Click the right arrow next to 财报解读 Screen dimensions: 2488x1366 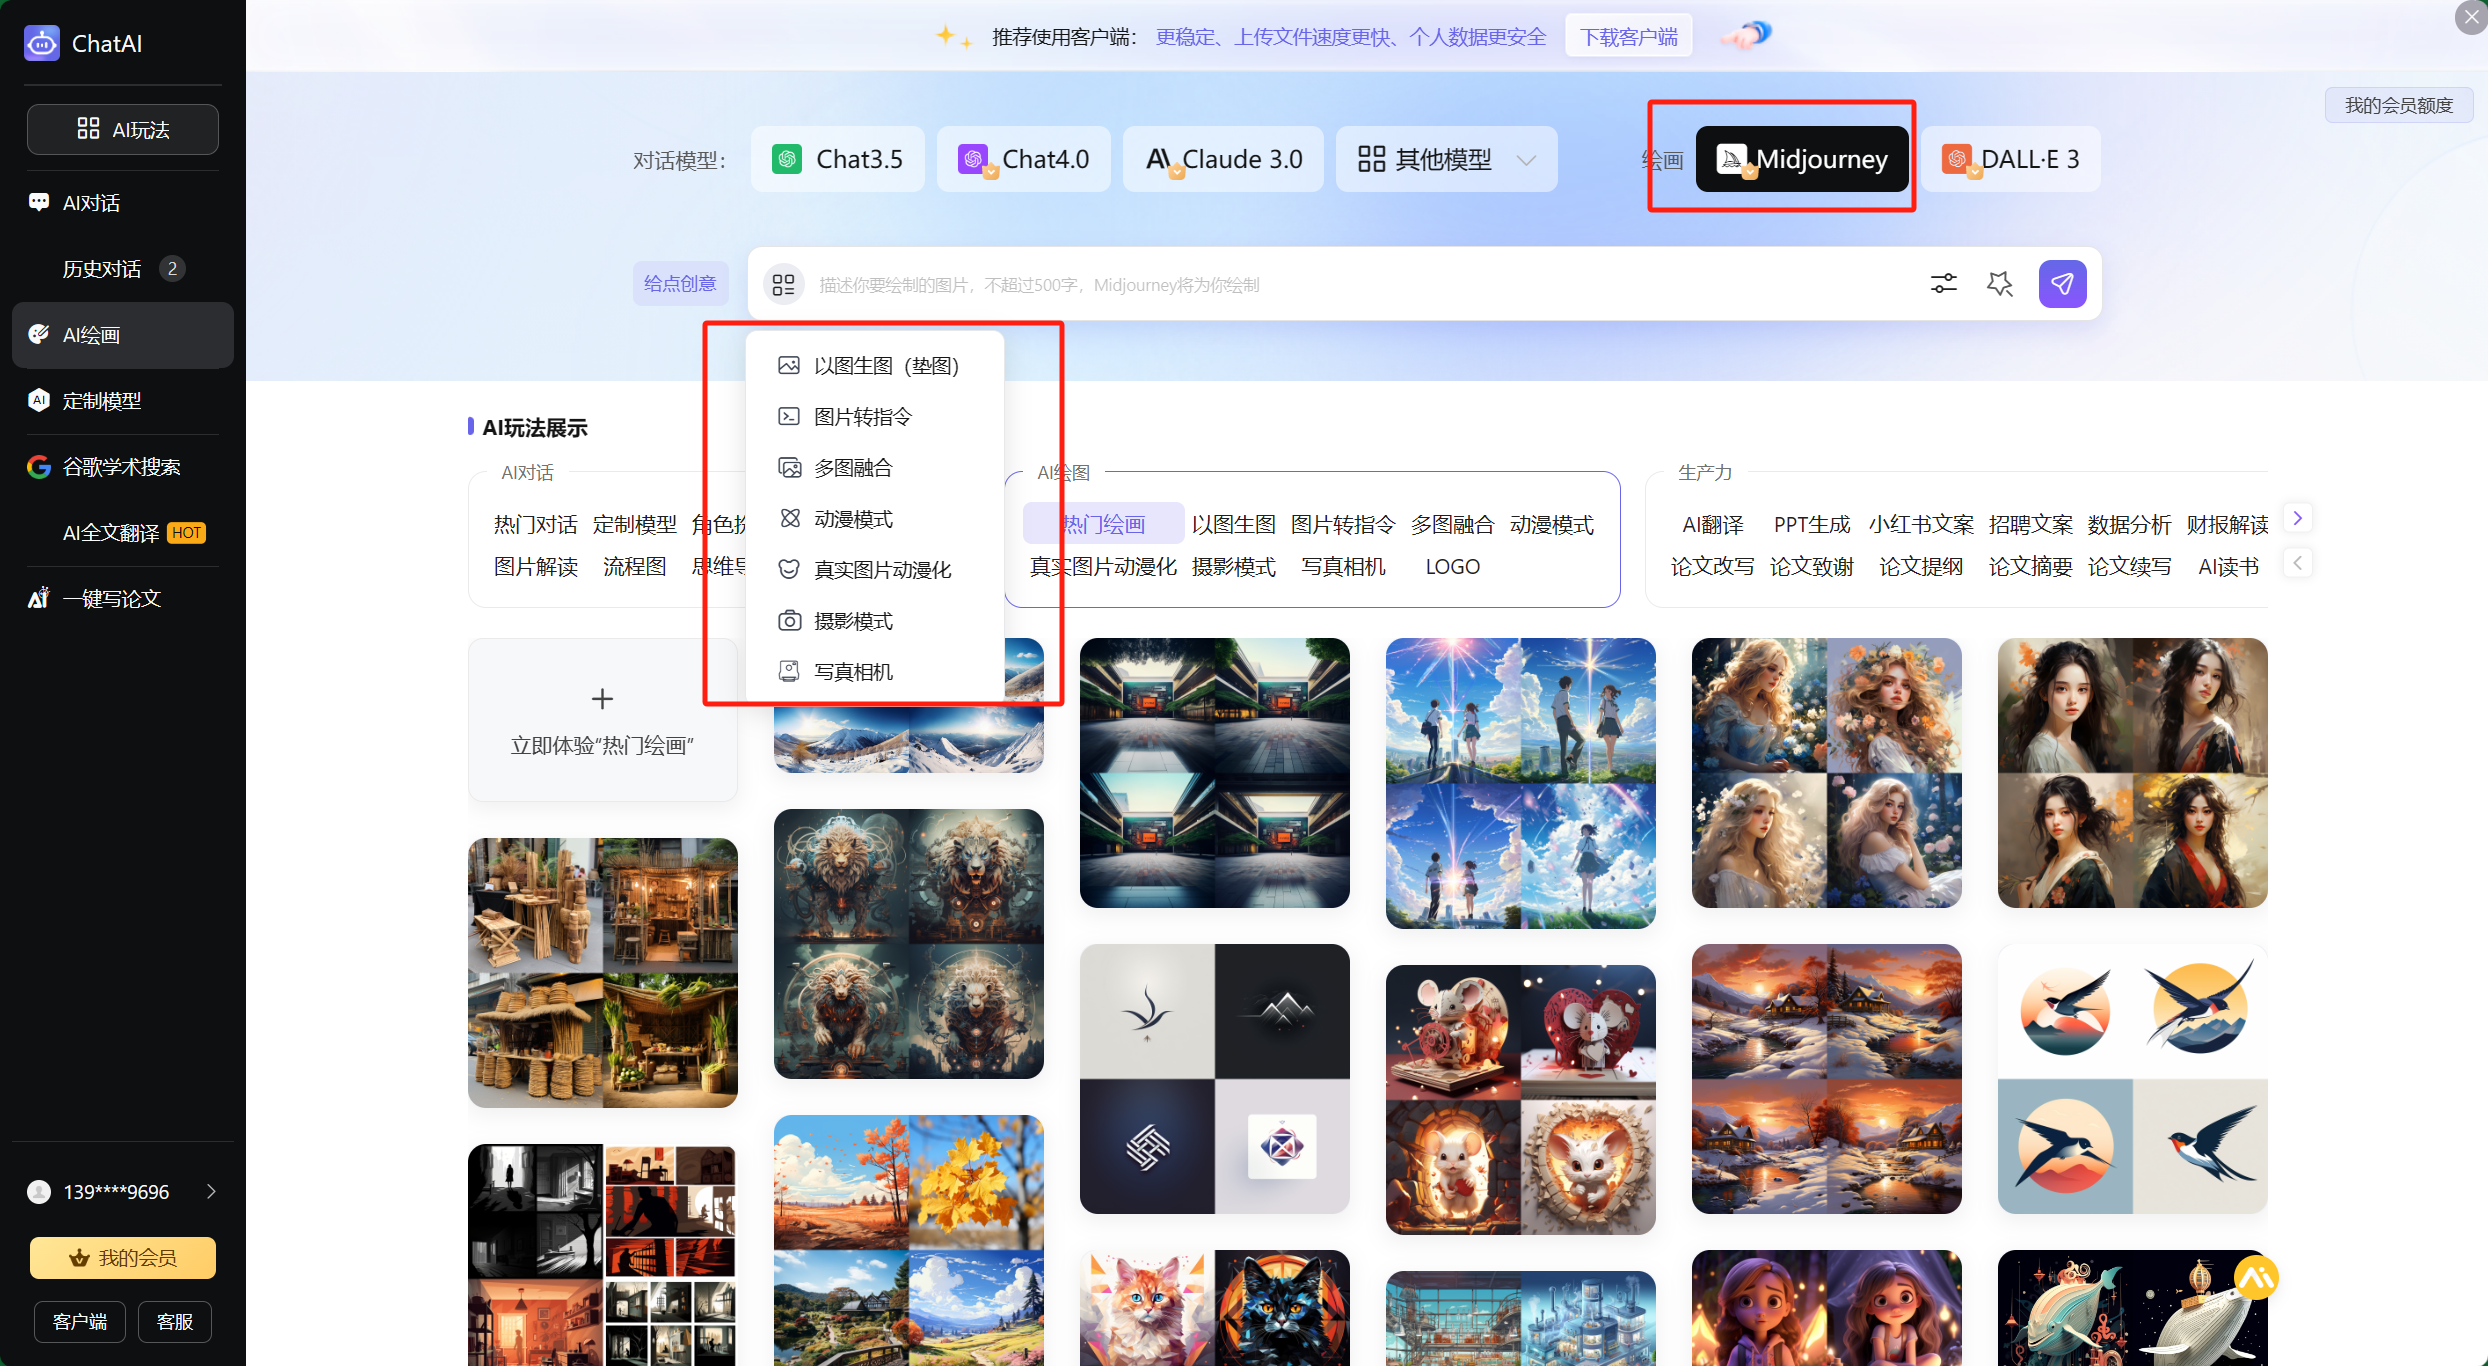(x=2297, y=518)
